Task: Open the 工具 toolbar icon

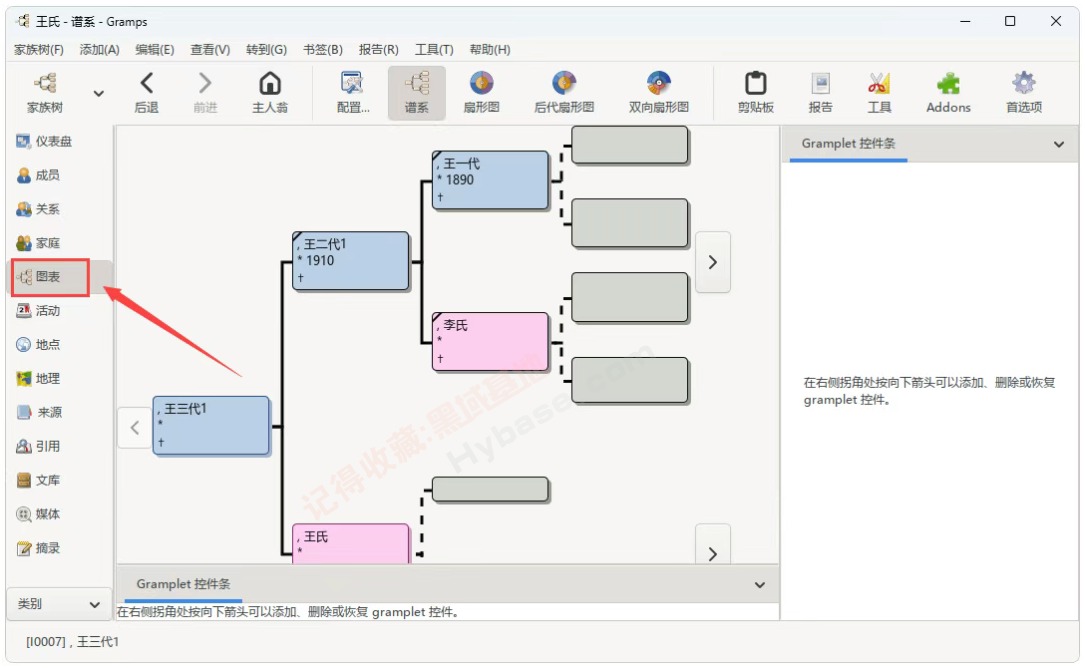Action: pos(879,93)
